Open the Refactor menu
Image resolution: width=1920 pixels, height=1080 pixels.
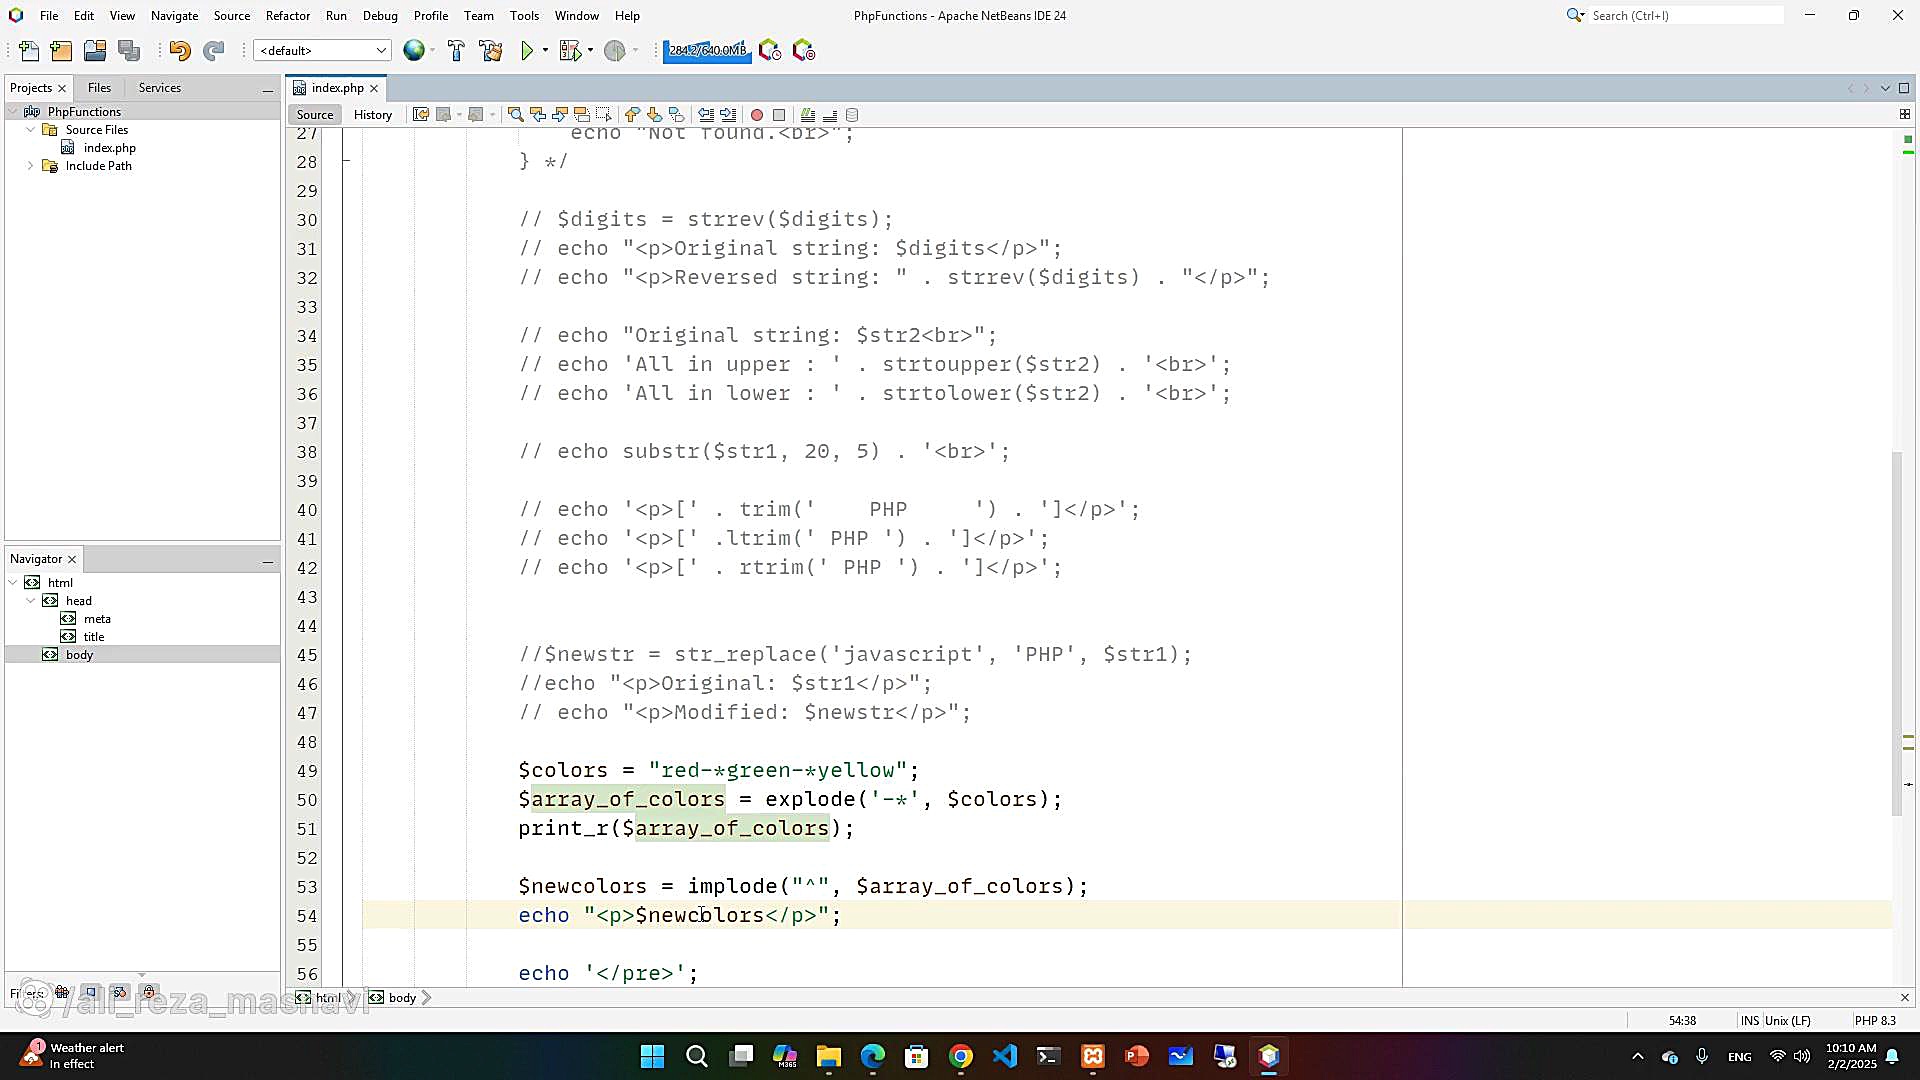click(x=288, y=15)
